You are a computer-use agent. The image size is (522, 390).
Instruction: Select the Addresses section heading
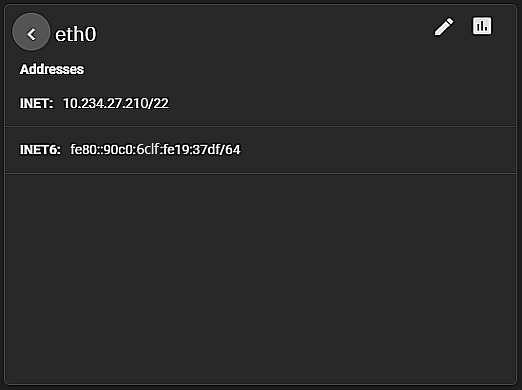[x=52, y=69]
